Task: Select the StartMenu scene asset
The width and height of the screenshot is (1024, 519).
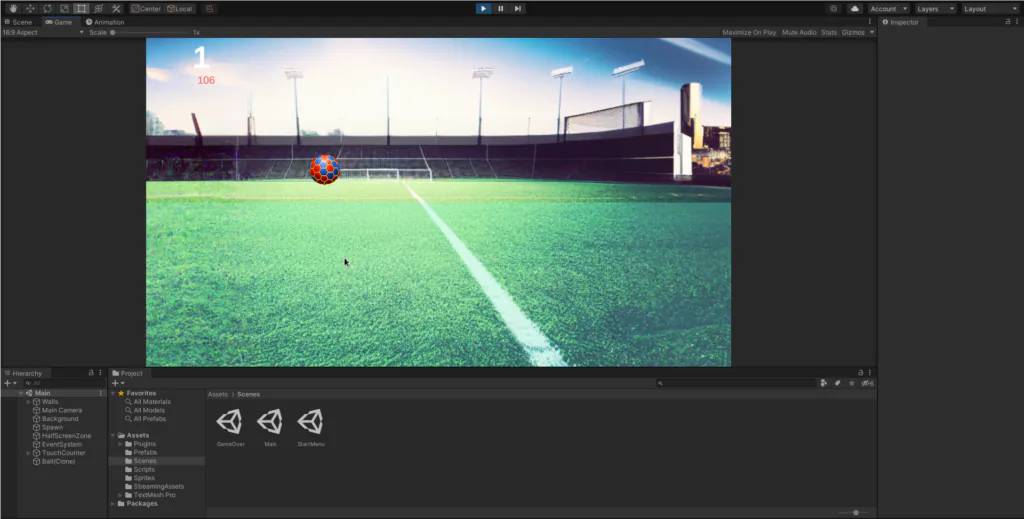Action: point(310,427)
